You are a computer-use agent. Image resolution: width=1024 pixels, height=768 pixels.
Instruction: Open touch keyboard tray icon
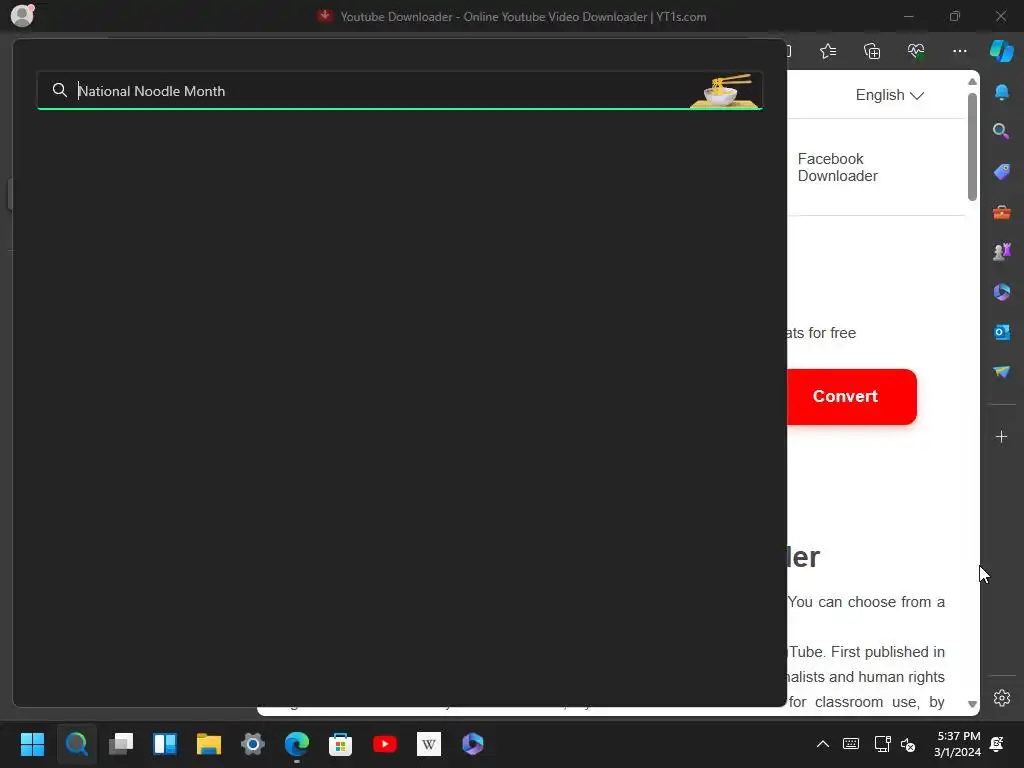(x=851, y=744)
